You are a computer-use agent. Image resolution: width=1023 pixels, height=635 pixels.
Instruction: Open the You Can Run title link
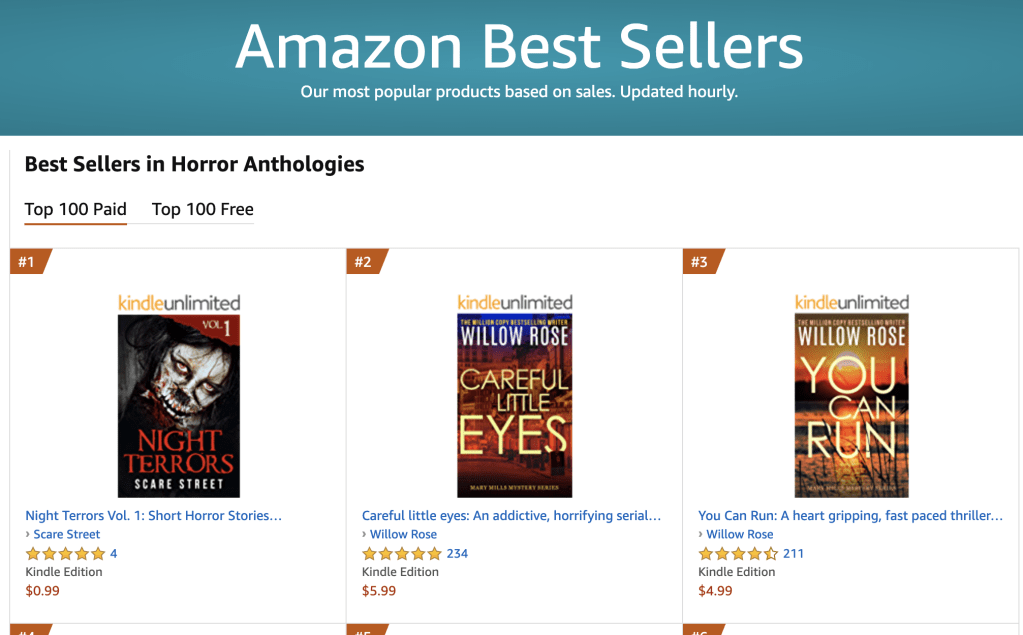point(850,516)
